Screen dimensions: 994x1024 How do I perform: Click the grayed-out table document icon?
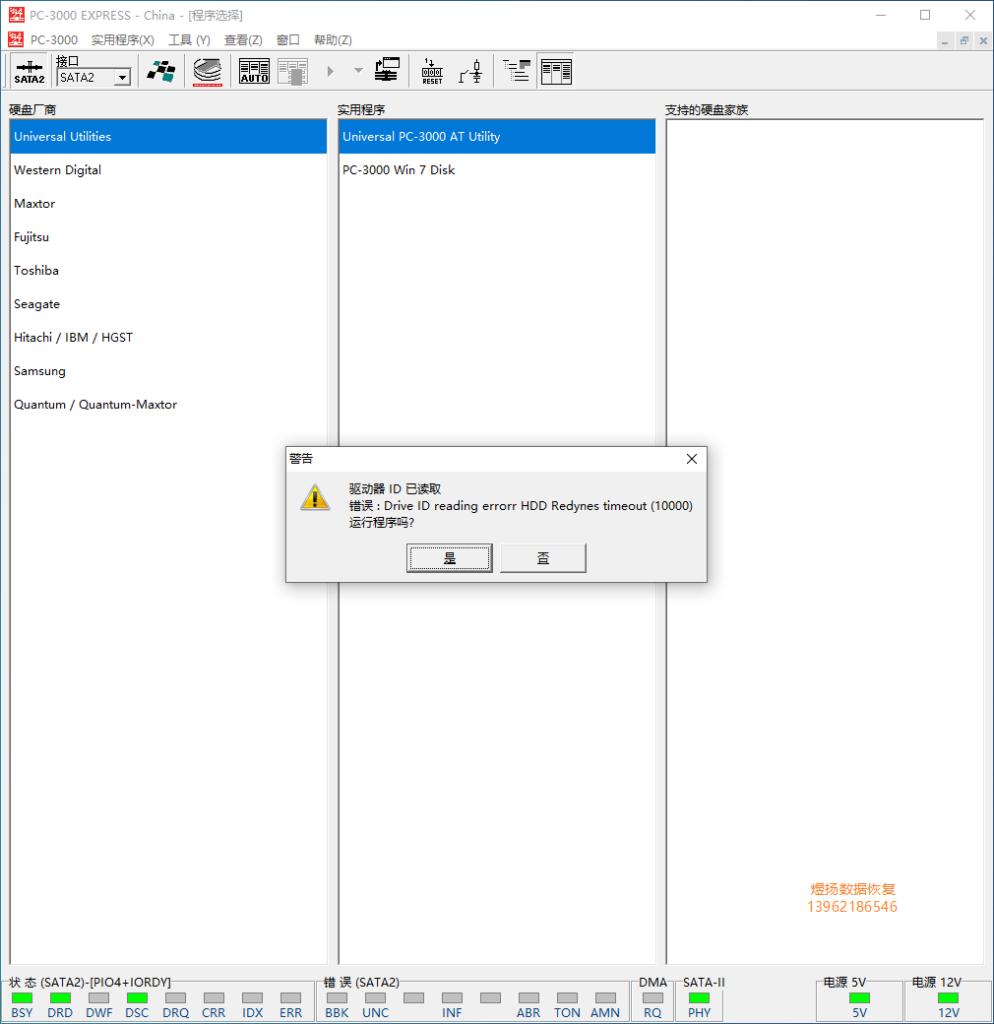293,71
